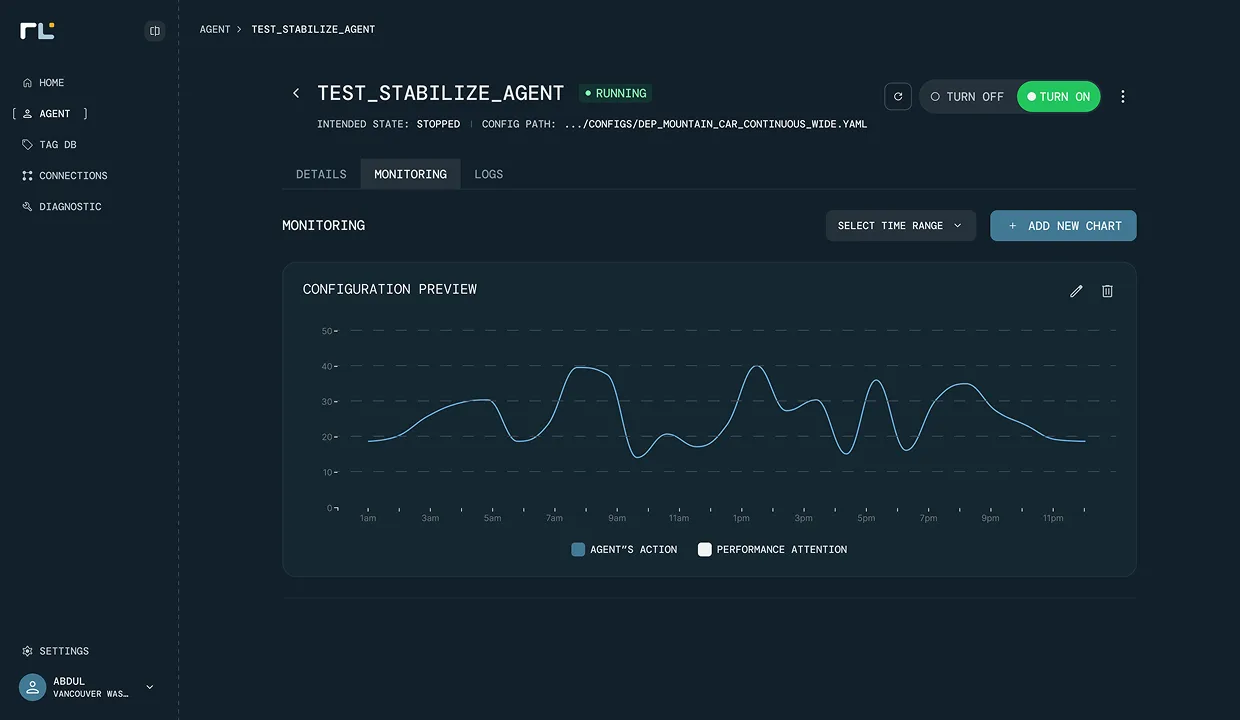Click the config path text
This screenshot has height=720, width=1240.
point(716,124)
